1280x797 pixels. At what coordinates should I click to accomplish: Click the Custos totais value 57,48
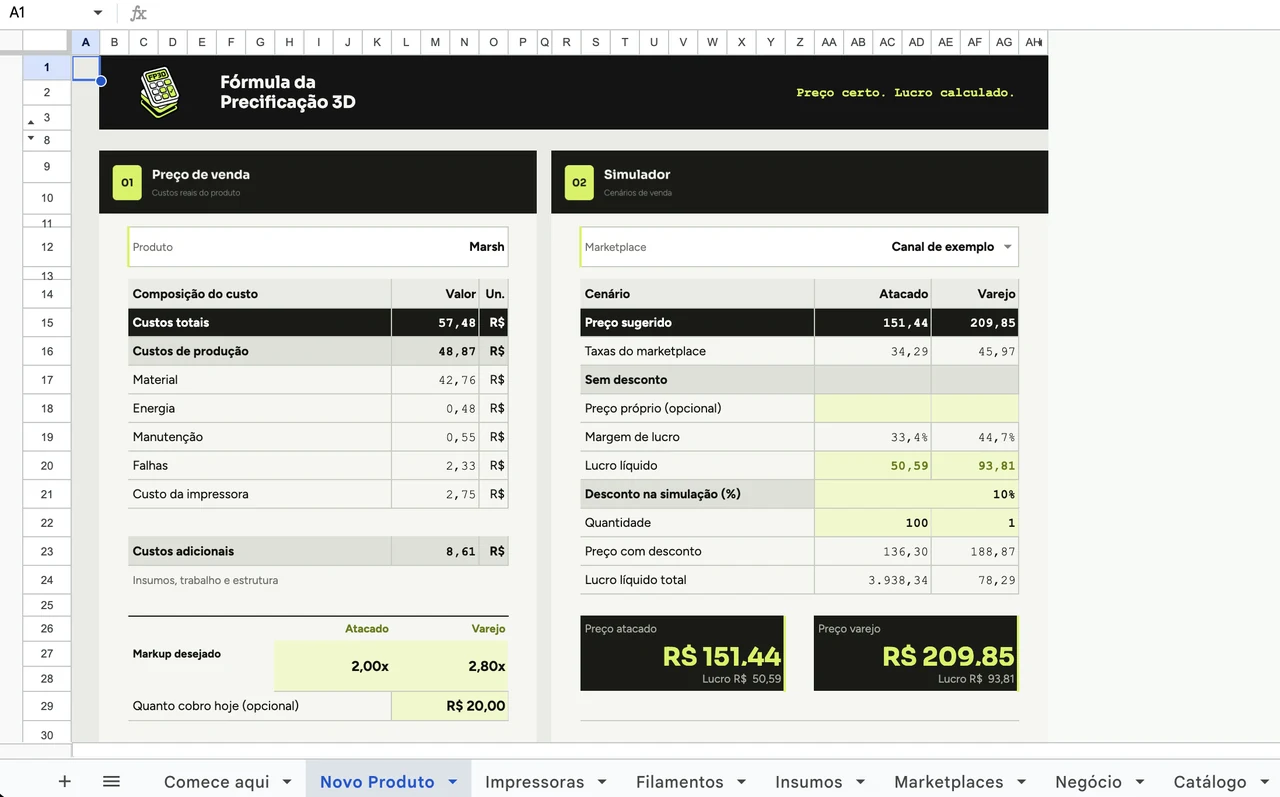[436, 323]
